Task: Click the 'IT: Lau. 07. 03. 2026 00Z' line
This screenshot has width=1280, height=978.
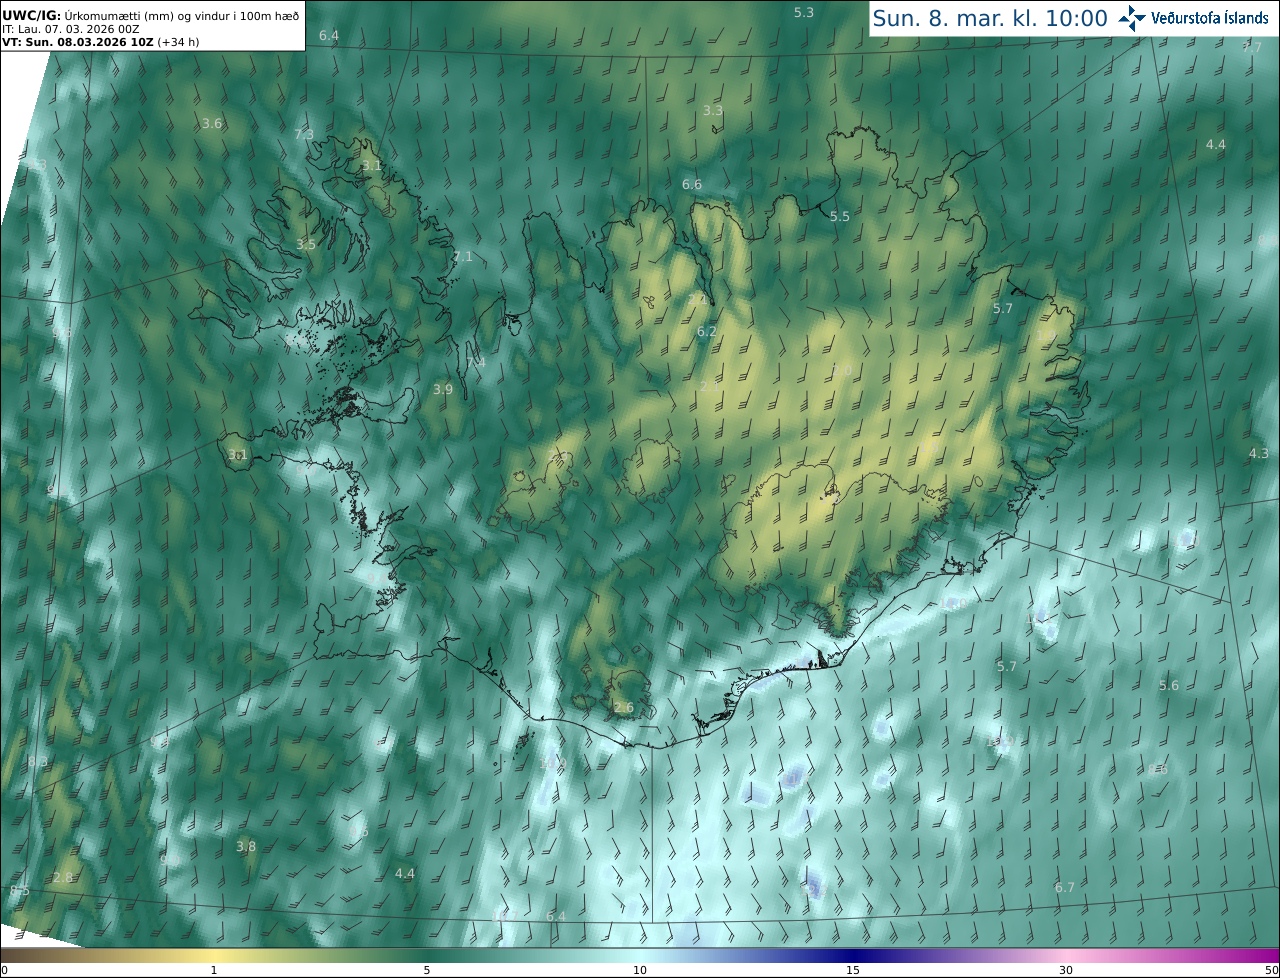Action: coord(70,28)
